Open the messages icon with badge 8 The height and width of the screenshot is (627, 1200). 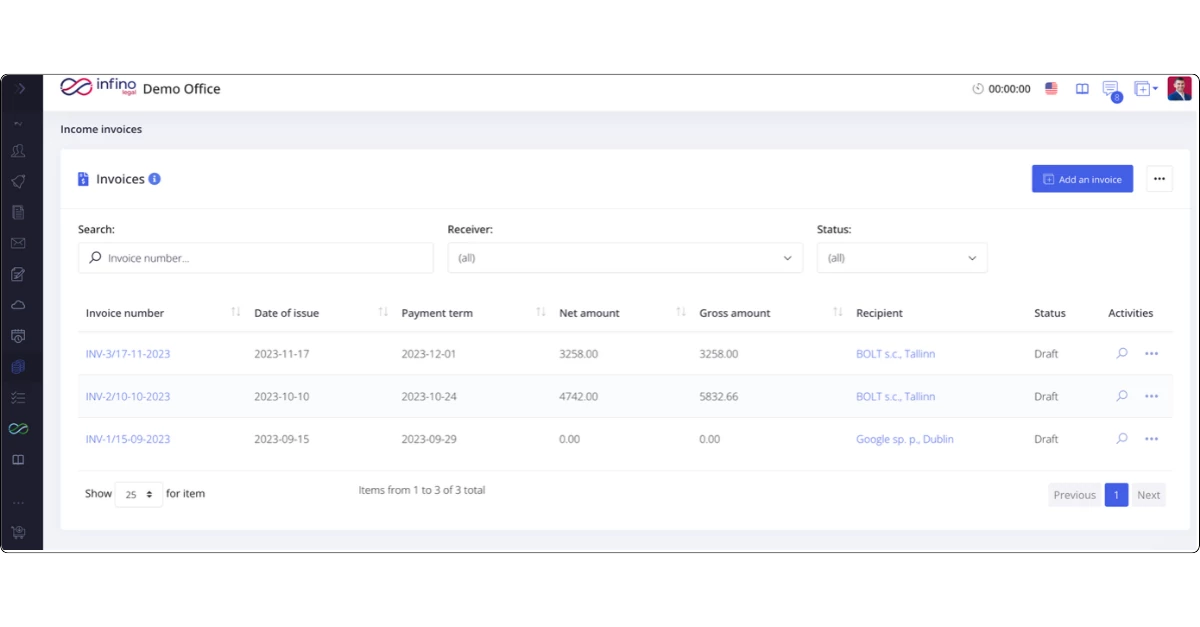point(1110,89)
